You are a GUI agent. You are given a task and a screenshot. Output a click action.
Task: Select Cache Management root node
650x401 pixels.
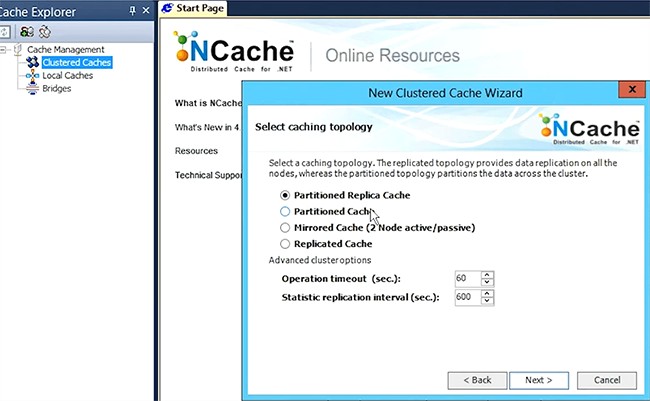point(65,50)
